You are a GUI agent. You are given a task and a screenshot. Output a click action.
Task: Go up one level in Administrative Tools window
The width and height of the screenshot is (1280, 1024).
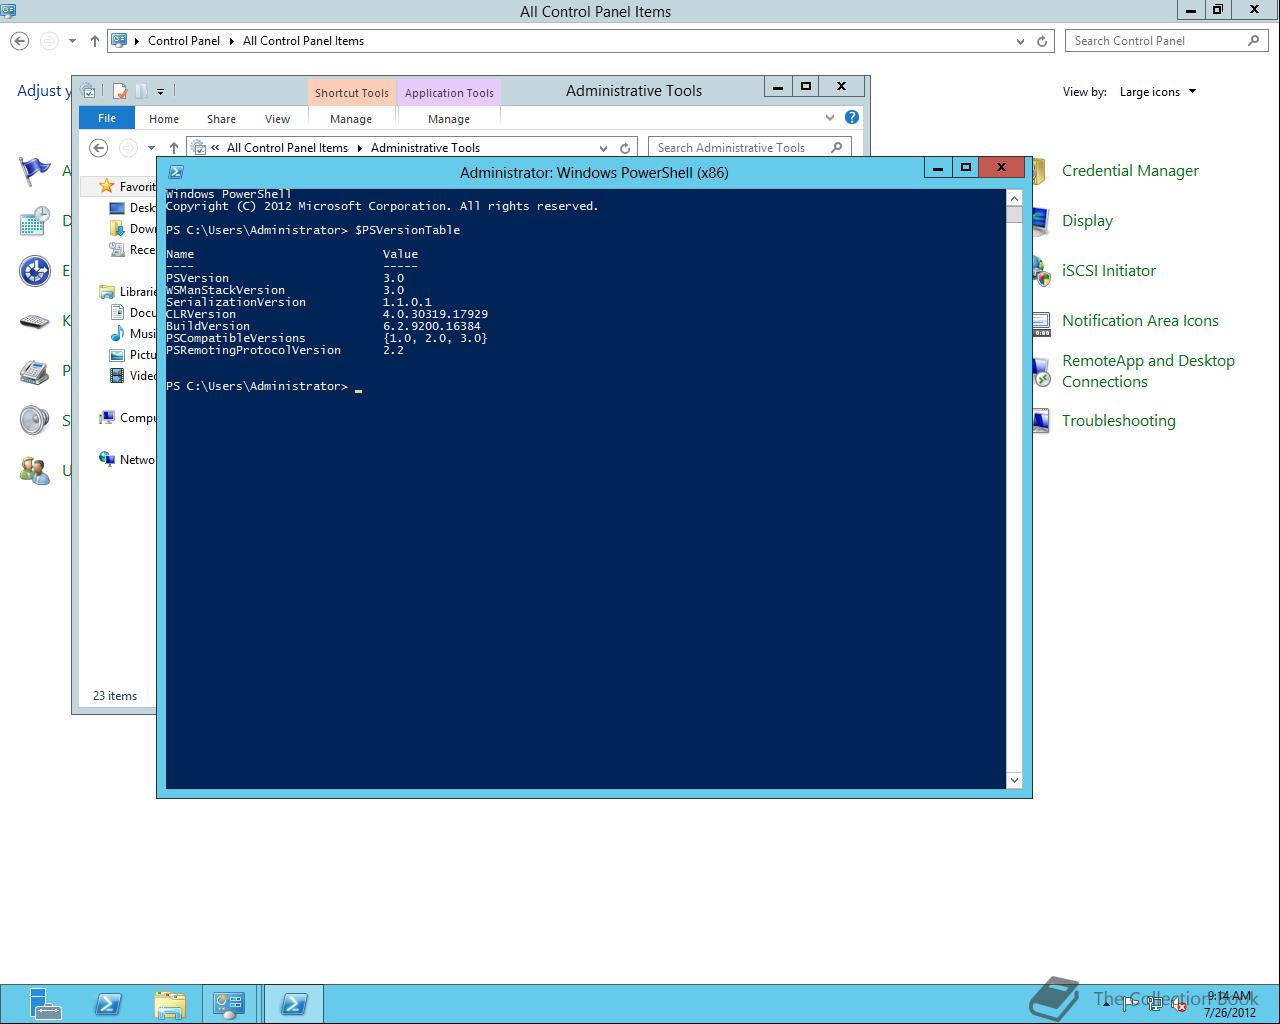[x=173, y=148]
